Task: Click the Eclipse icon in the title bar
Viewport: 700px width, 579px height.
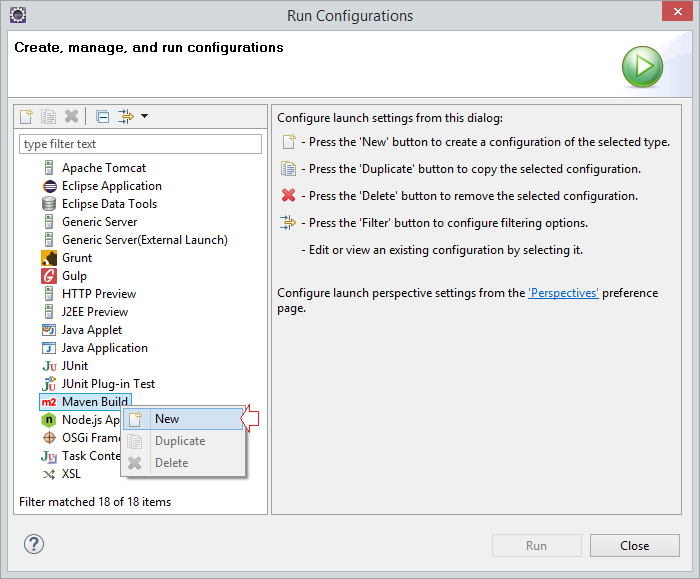Action: 18,15
